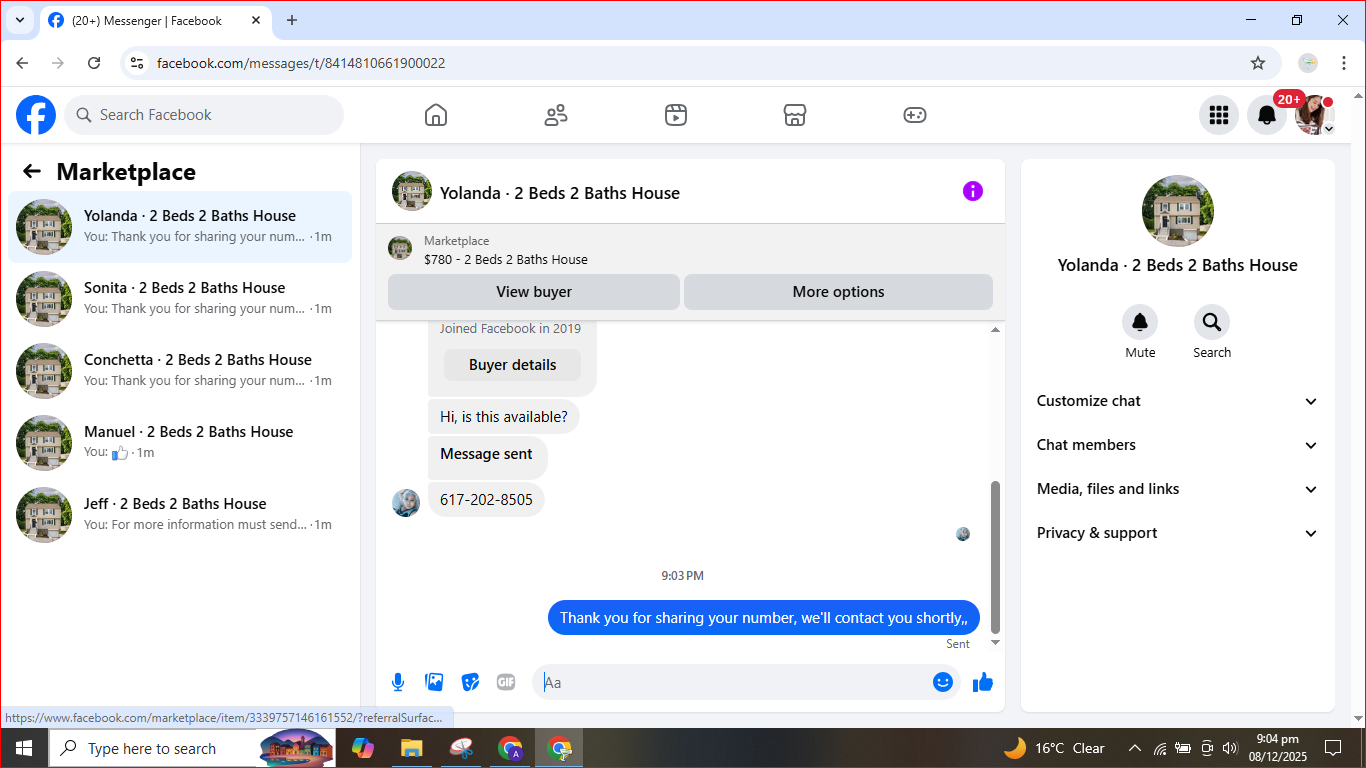Select the Messenger | Facebook browser tab
This screenshot has width=1366, height=768.
[x=155, y=20]
